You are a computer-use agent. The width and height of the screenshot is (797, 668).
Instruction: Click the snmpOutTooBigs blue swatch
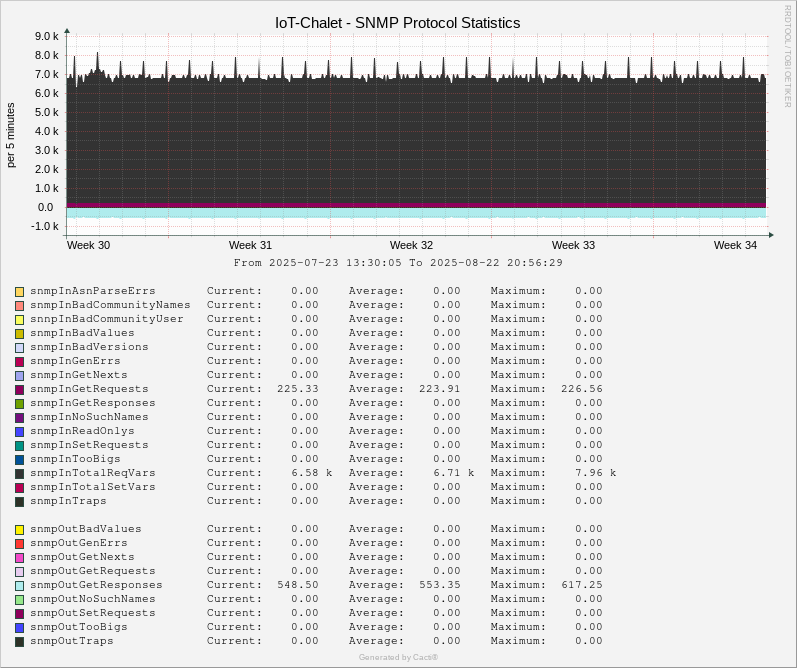coord(19,628)
